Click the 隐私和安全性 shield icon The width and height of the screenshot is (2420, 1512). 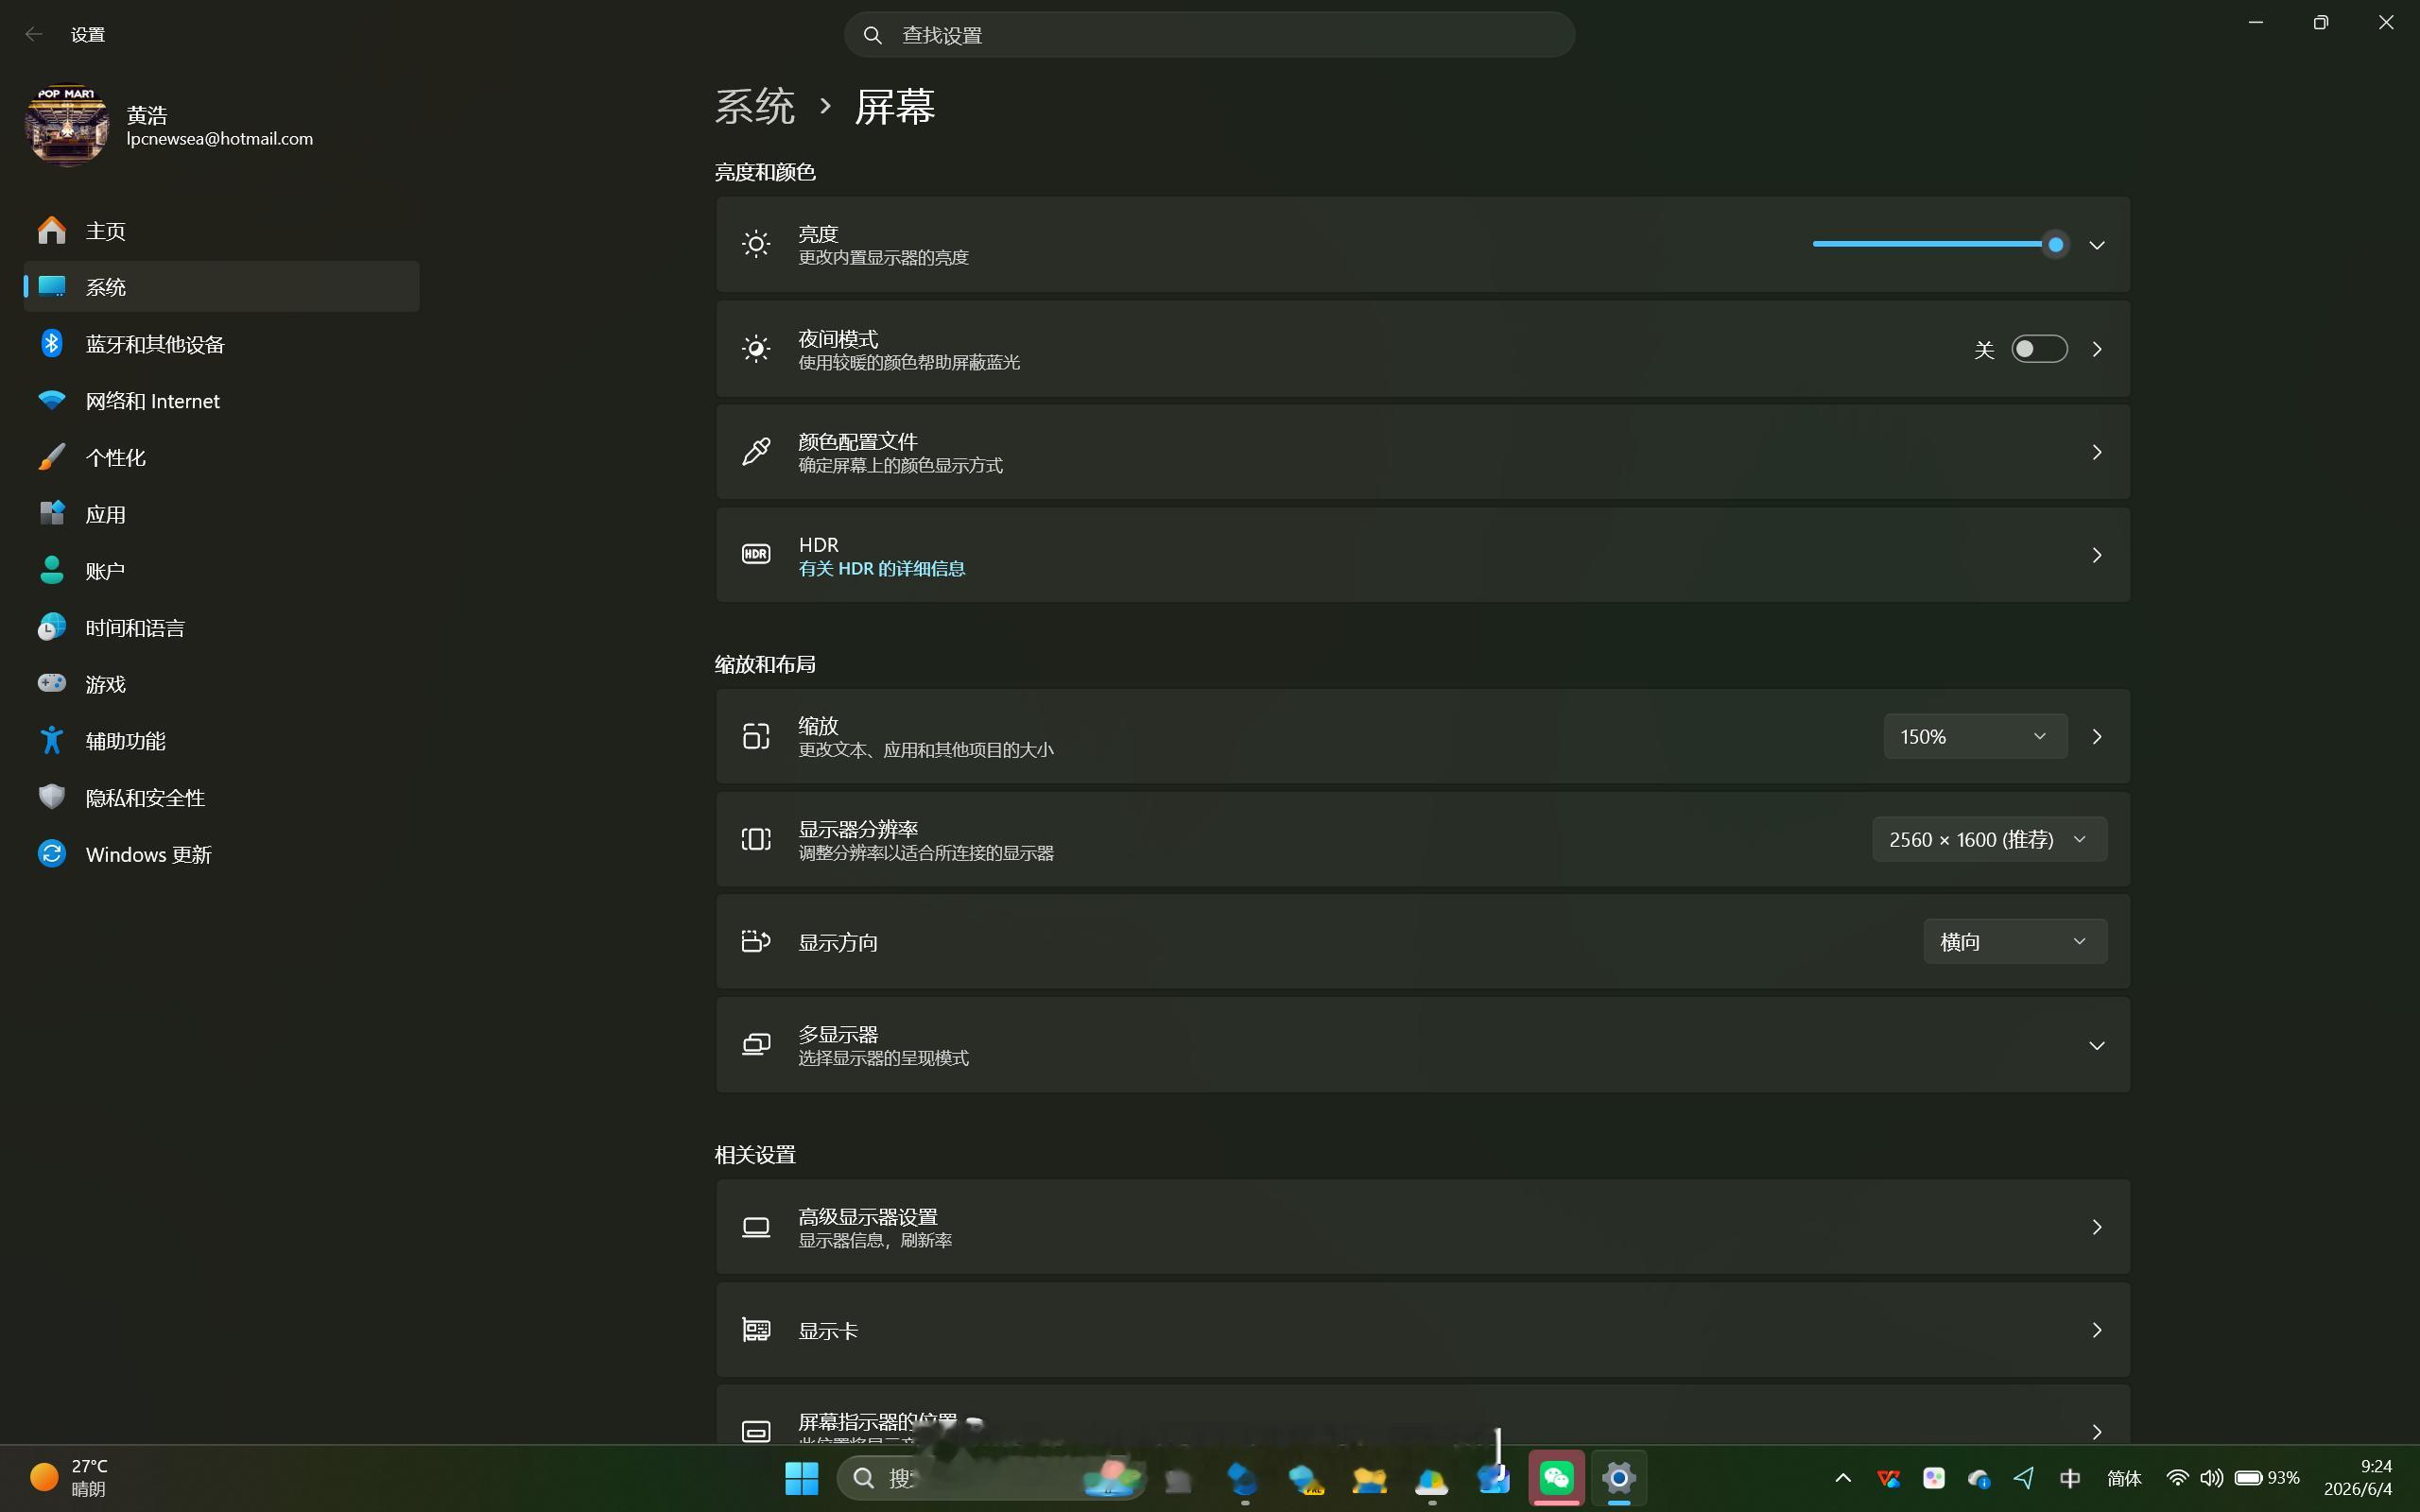coord(52,797)
